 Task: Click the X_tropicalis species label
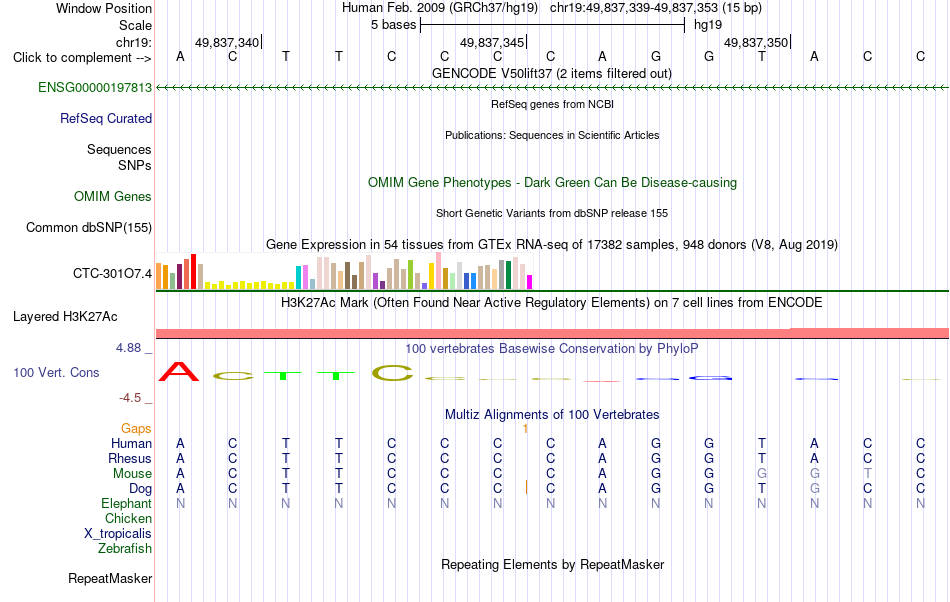(x=118, y=534)
